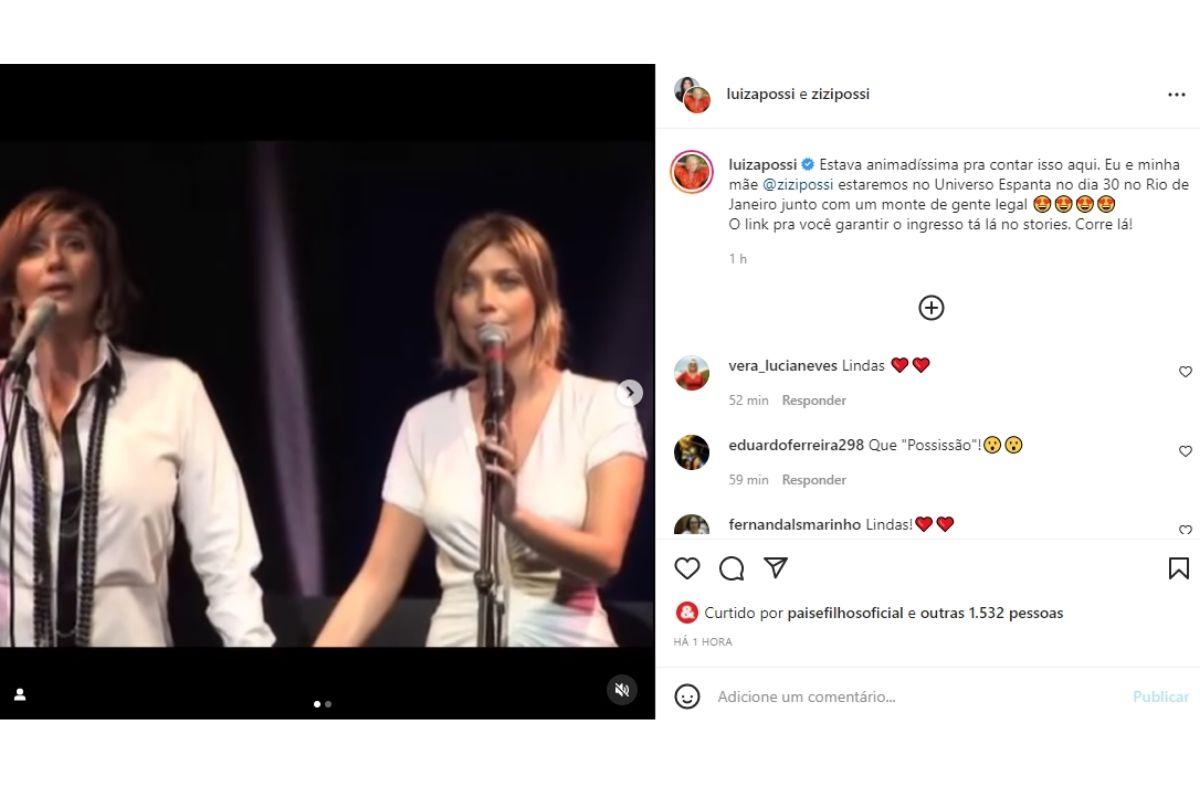Viewport: 1200px width, 800px height.
Task: Open comments with speech bubble icon
Action: click(x=731, y=568)
